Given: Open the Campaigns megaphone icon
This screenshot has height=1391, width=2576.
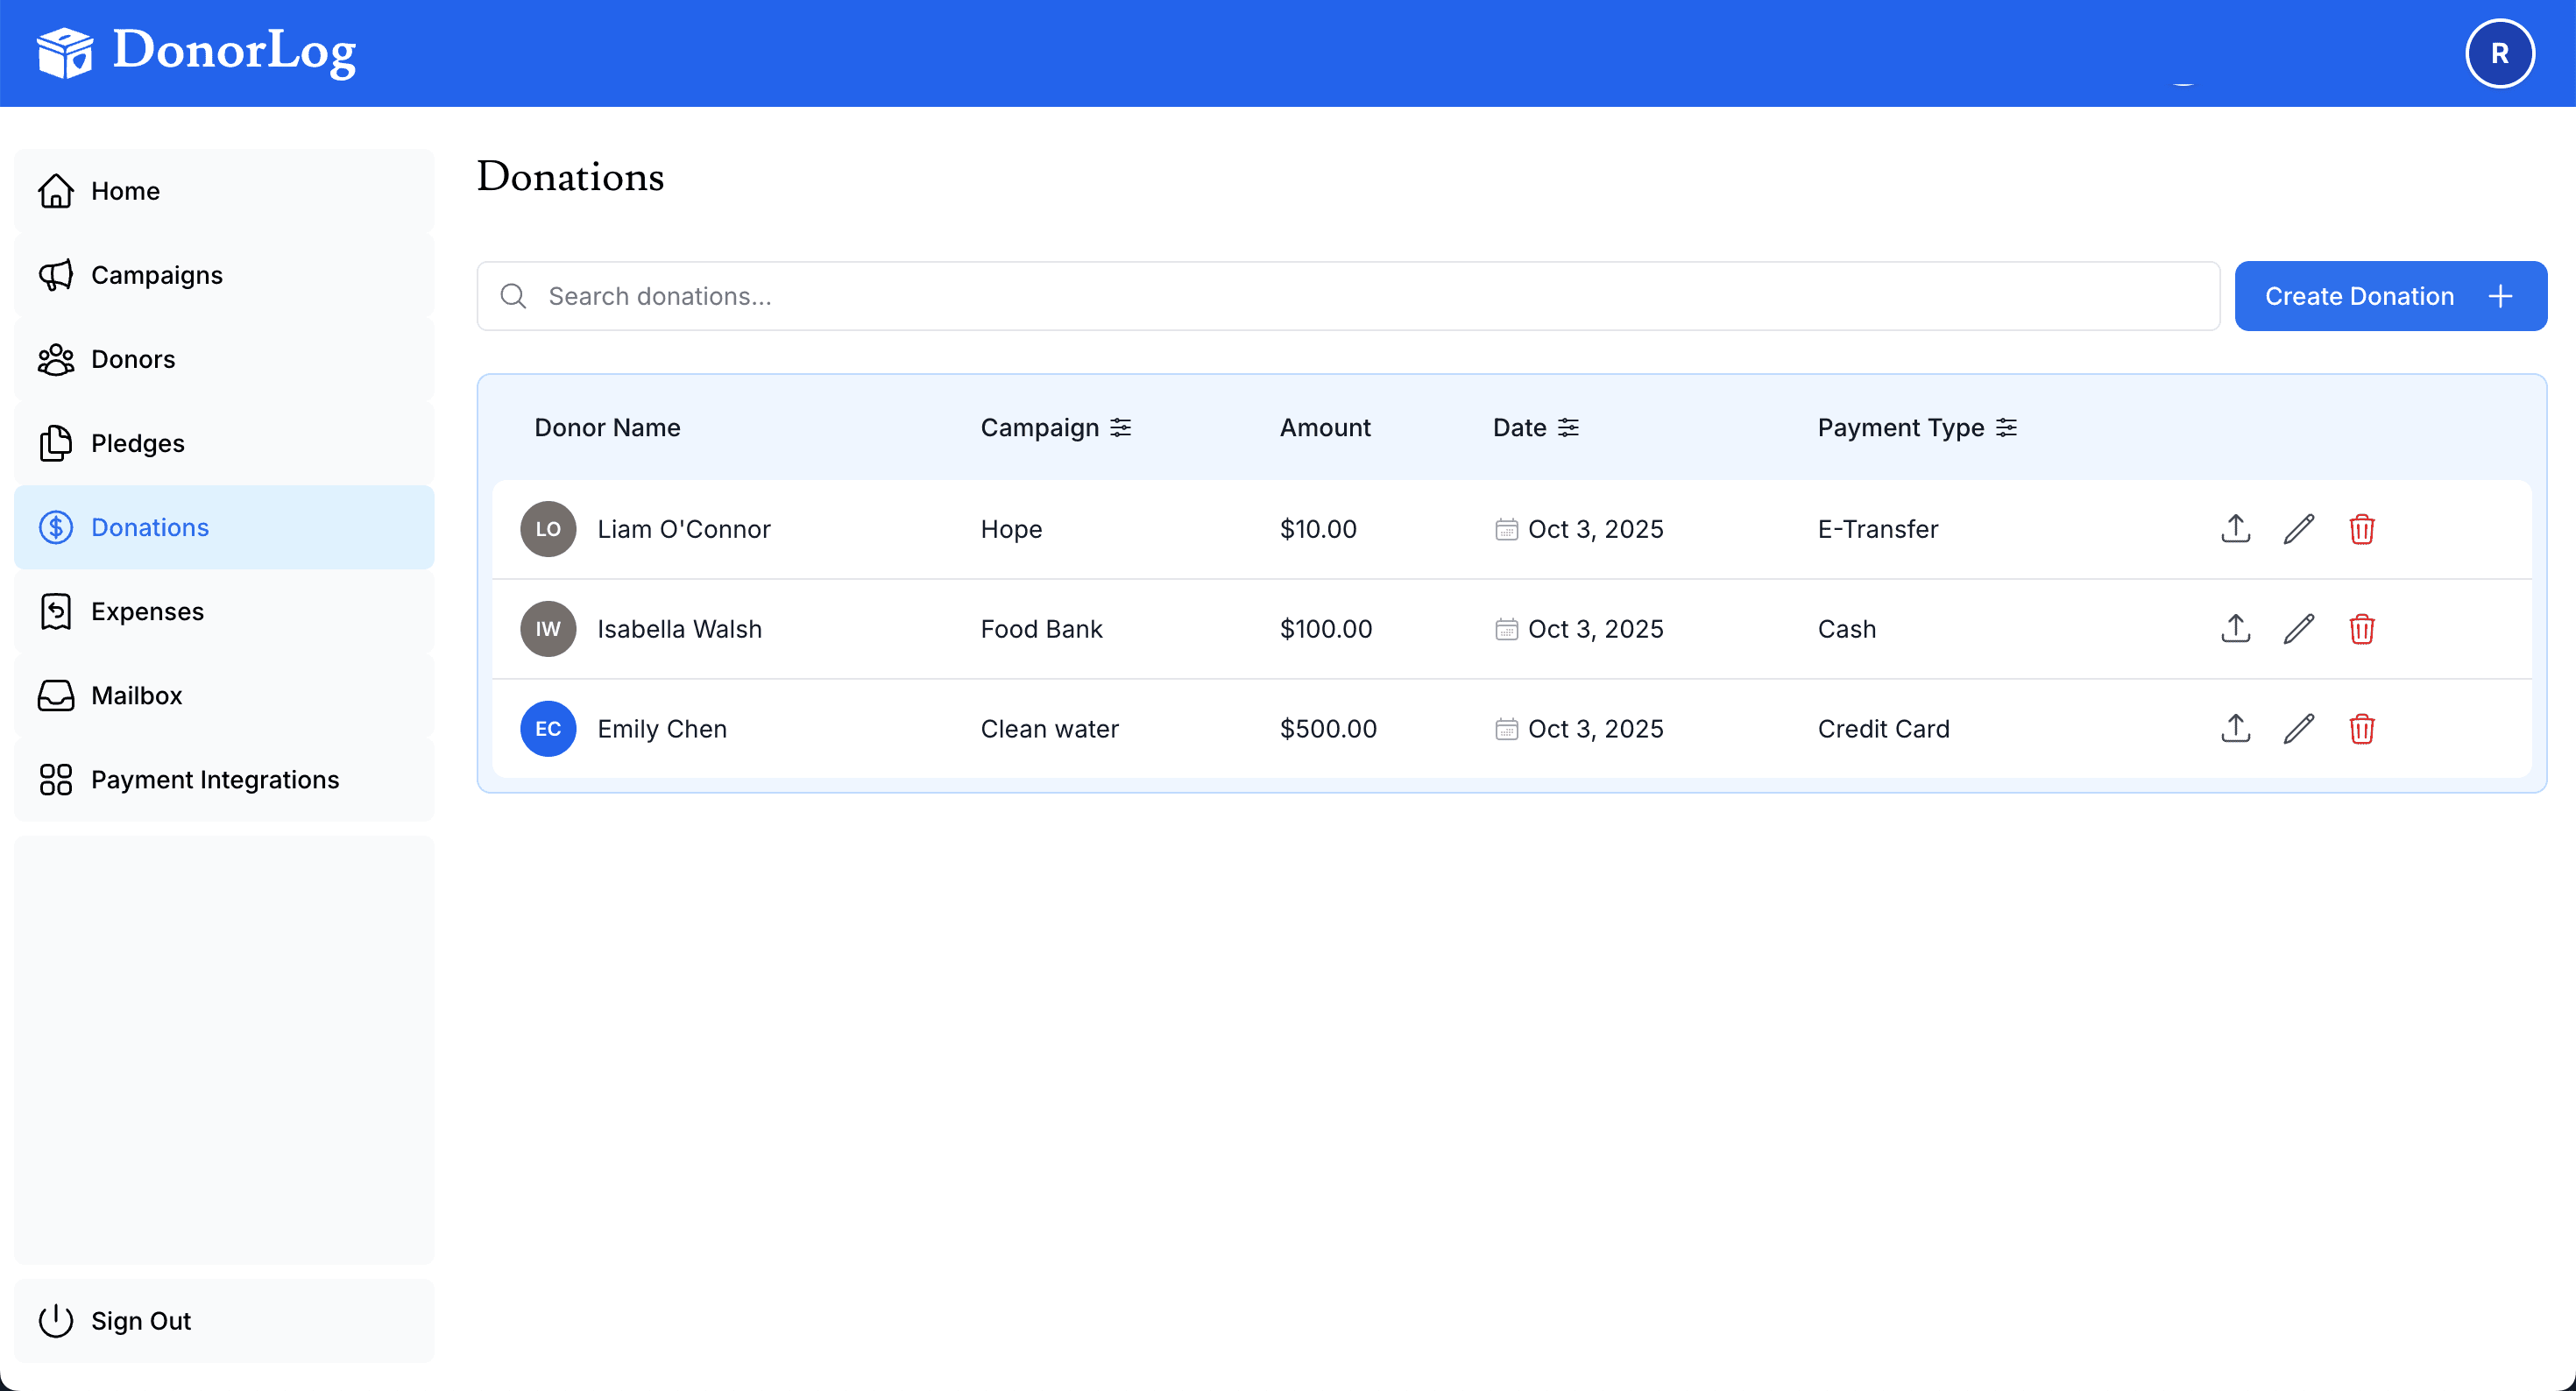Looking at the screenshot, I should click(56, 275).
